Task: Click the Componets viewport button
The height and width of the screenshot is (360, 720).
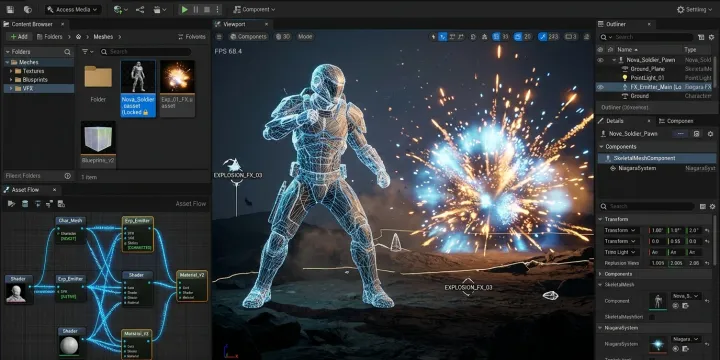Action: (x=248, y=37)
